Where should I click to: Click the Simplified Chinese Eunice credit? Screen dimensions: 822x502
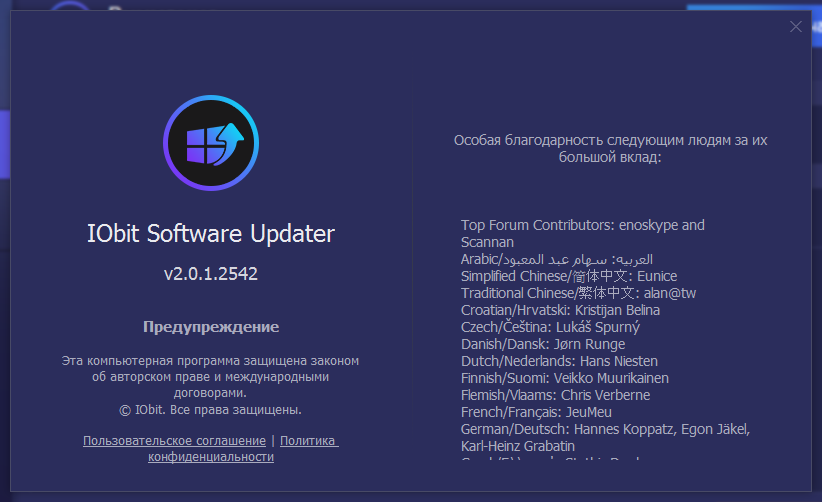coord(569,276)
